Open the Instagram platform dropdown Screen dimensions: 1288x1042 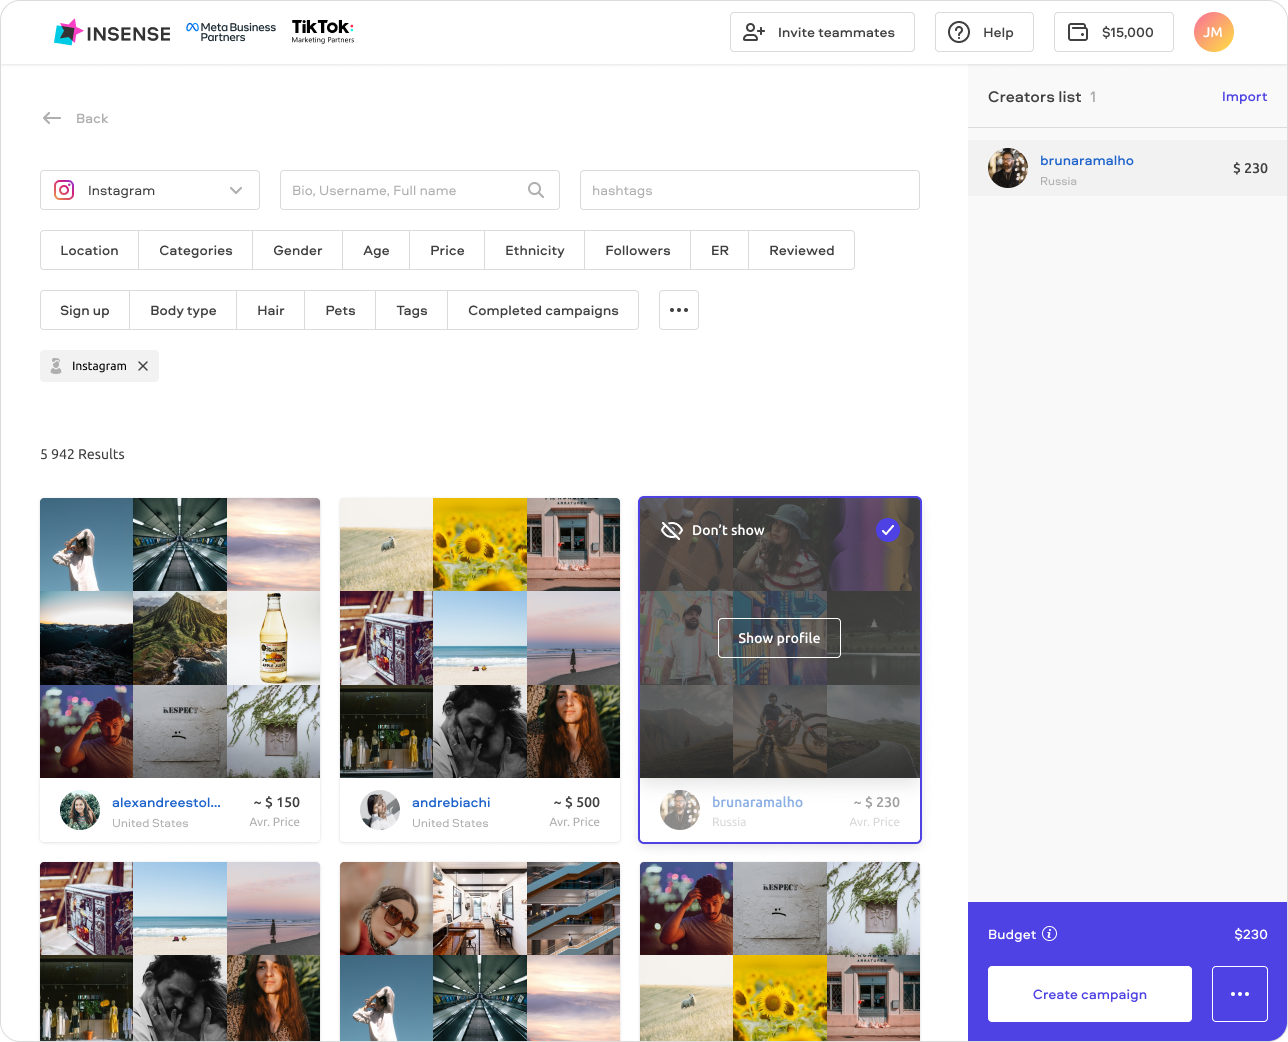point(150,190)
